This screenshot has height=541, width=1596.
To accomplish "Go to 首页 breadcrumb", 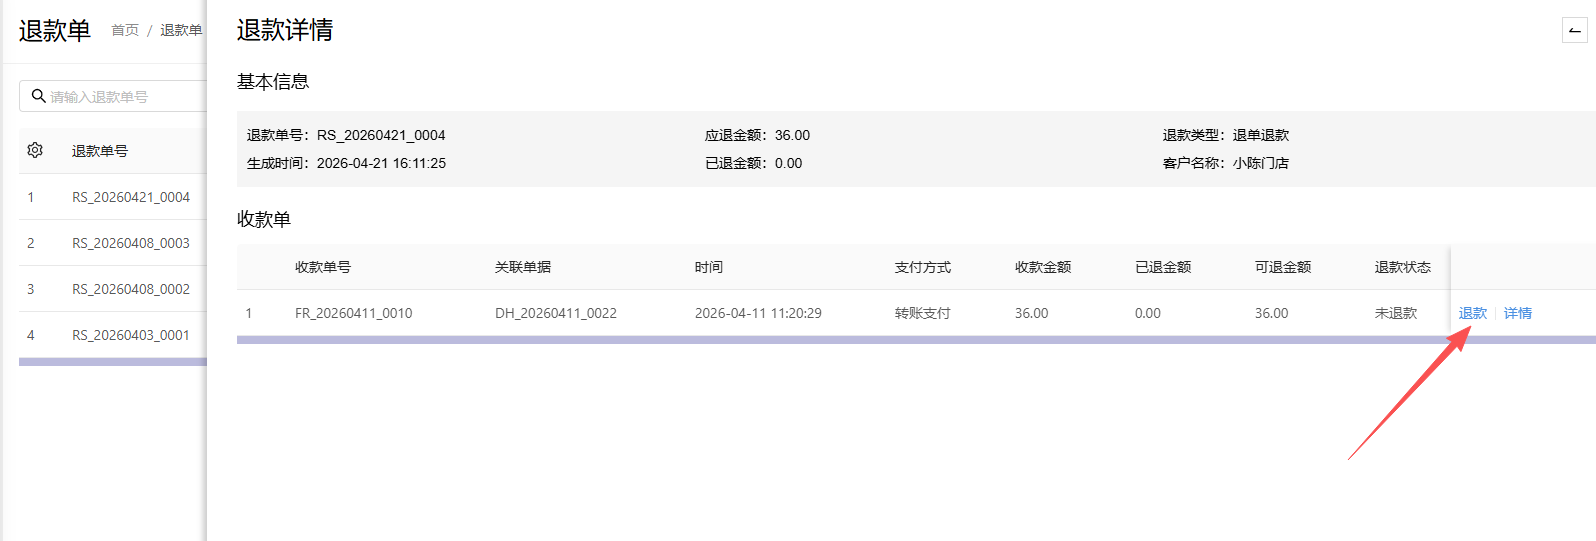I will click(x=125, y=30).
